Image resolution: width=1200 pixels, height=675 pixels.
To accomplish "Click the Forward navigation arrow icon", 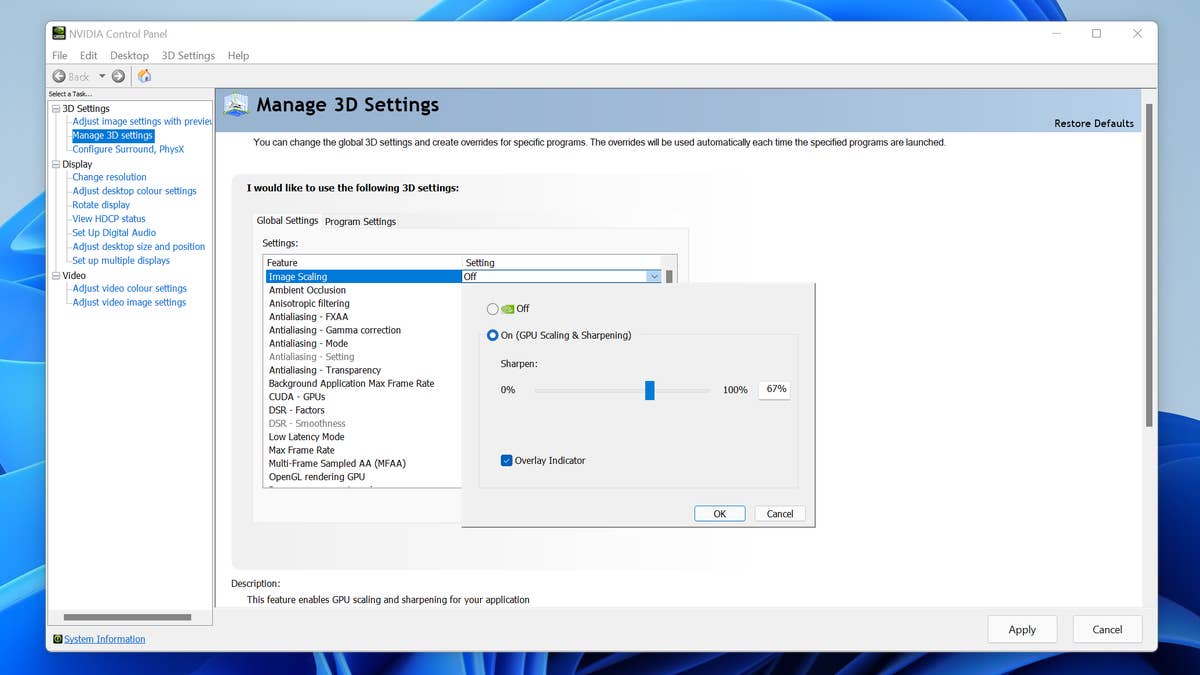I will [x=117, y=76].
